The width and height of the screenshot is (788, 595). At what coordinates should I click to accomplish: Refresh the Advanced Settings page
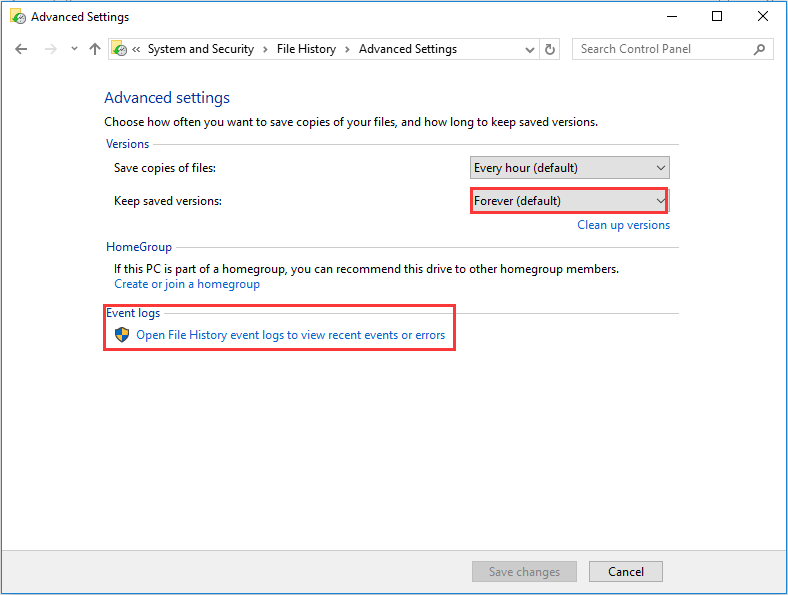coord(550,49)
